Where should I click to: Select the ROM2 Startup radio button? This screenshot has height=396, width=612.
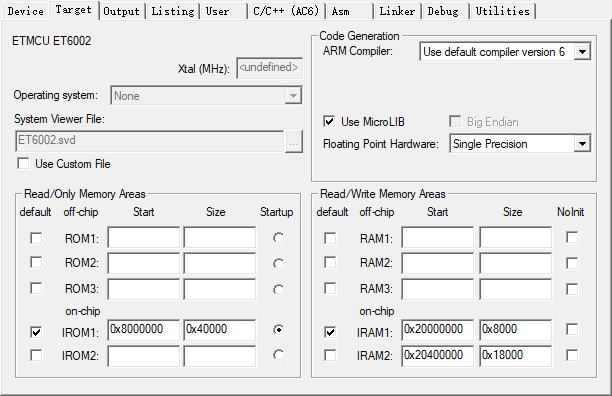click(x=278, y=264)
